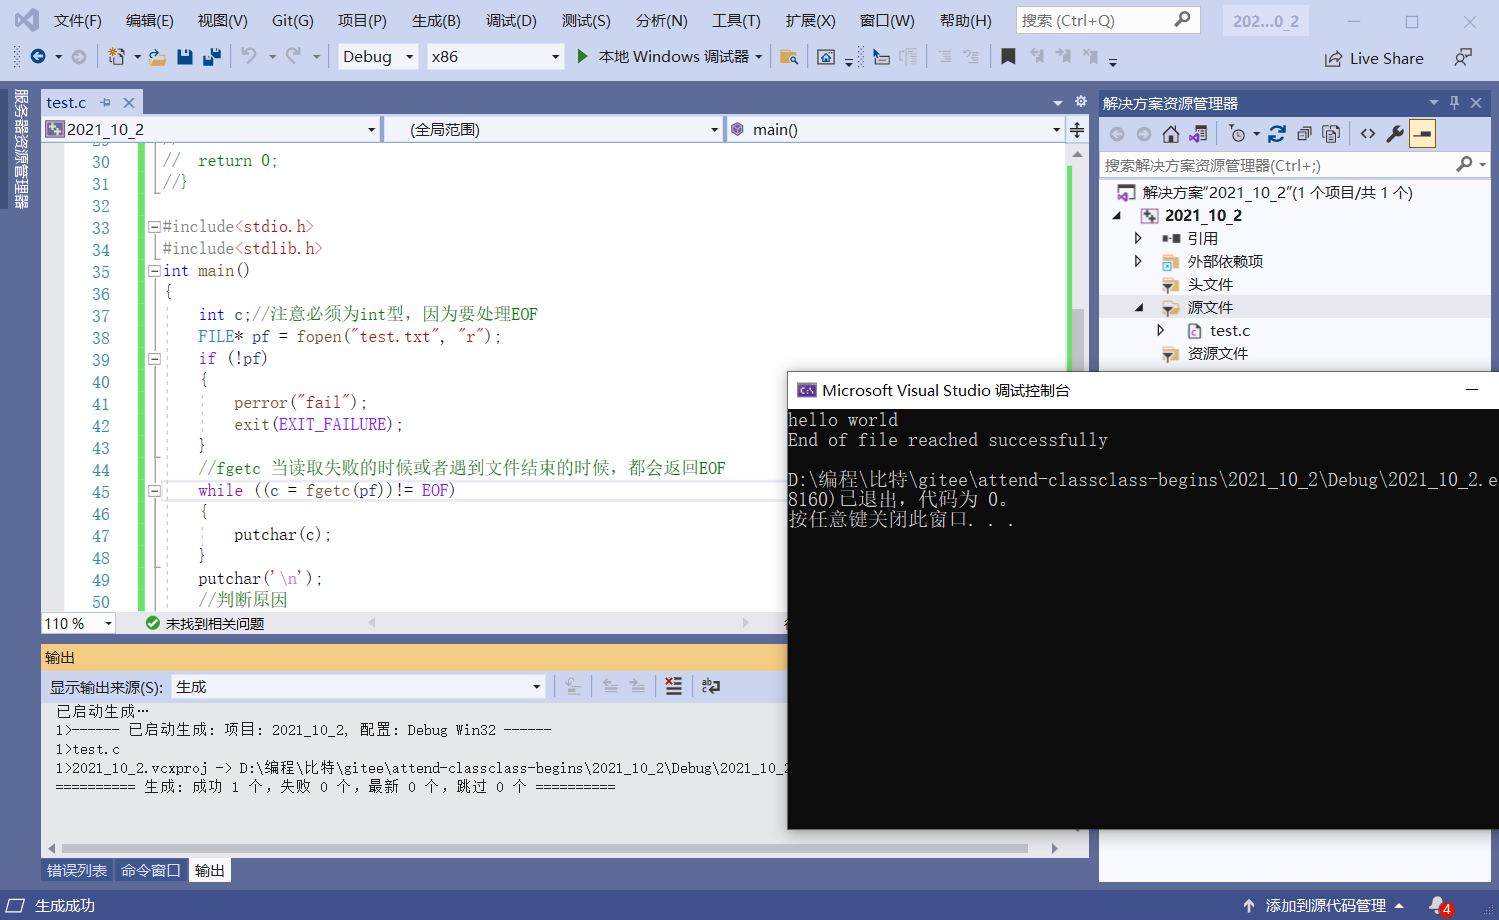1499x920 pixels.
Task: Click the Navigate Backward arrow in toolbar
Action: coord(38,57)
